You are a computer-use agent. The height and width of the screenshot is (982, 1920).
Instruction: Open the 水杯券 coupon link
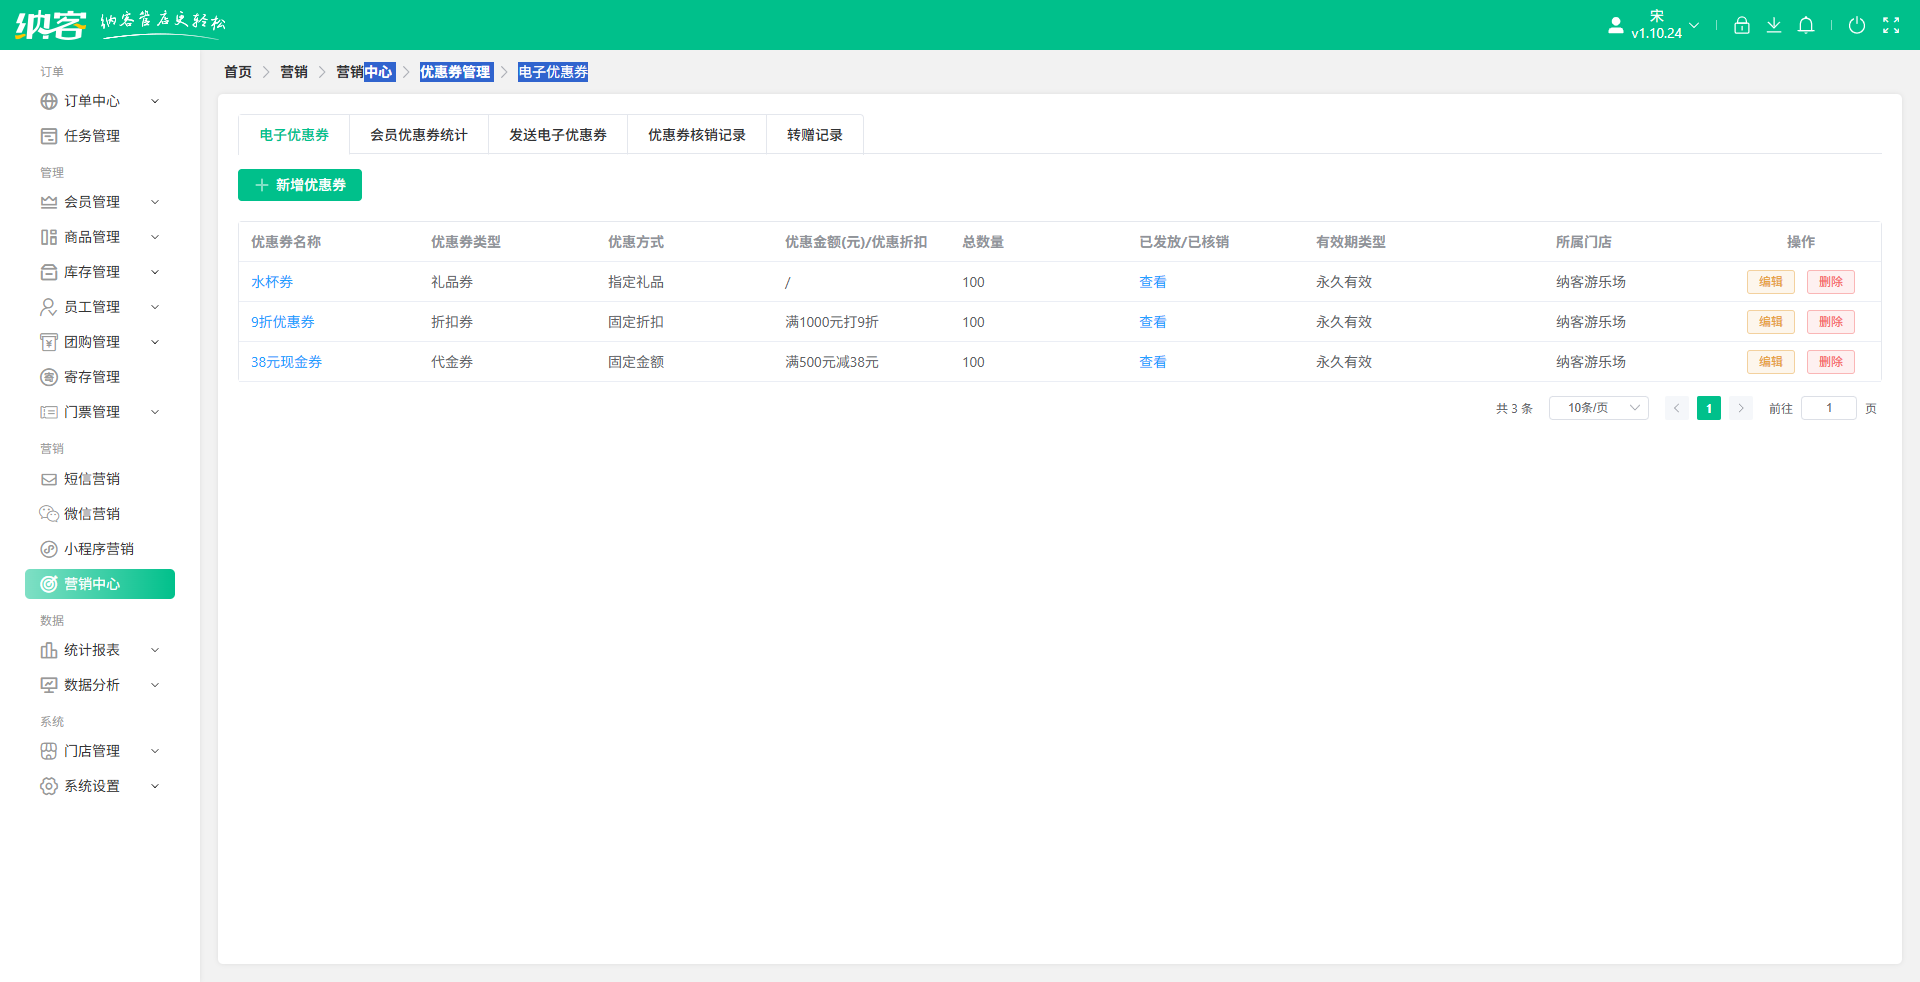[x=271, y=281]
